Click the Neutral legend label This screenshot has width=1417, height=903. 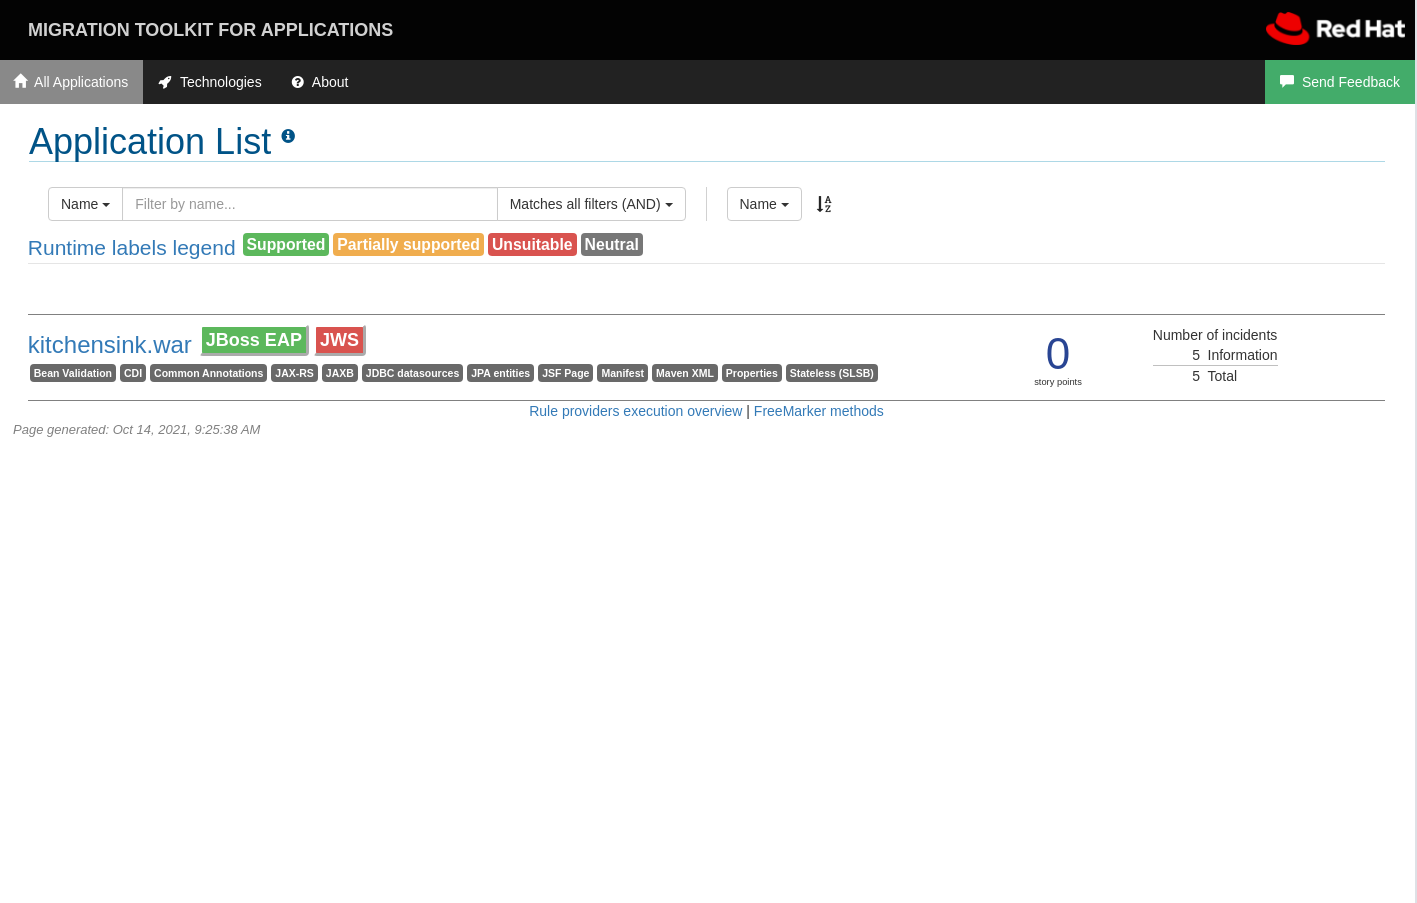pyautogui.click(x=612, y=244)
